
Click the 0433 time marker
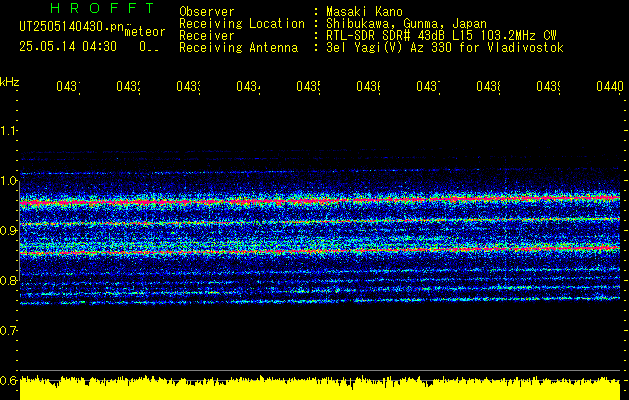pos(188,87)
